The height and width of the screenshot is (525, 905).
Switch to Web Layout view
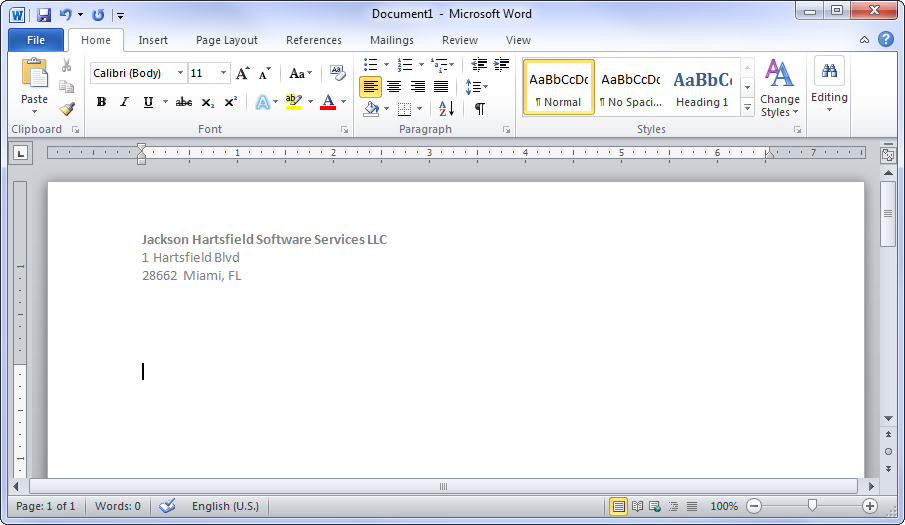(655, 507)
